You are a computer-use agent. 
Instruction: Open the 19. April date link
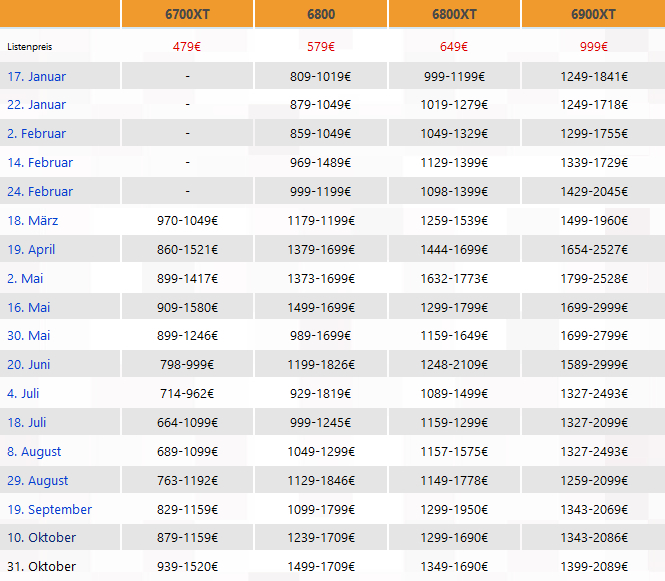click(x=31, y=249)
